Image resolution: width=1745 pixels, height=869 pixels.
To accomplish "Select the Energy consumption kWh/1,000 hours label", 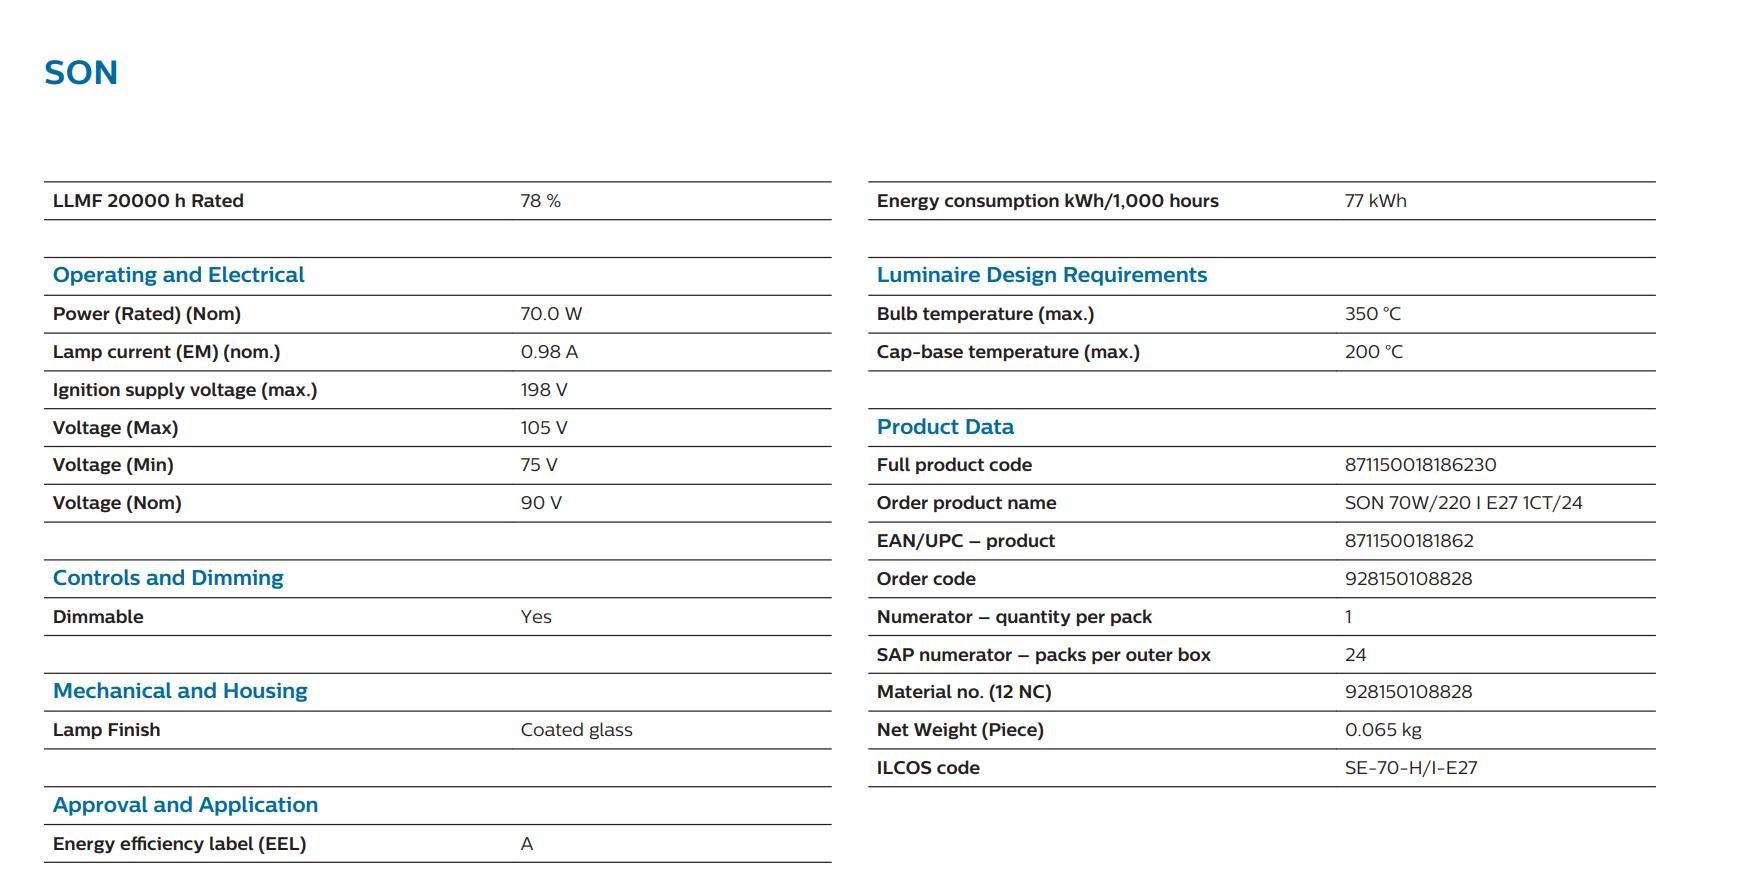I will coord(1048,201).
